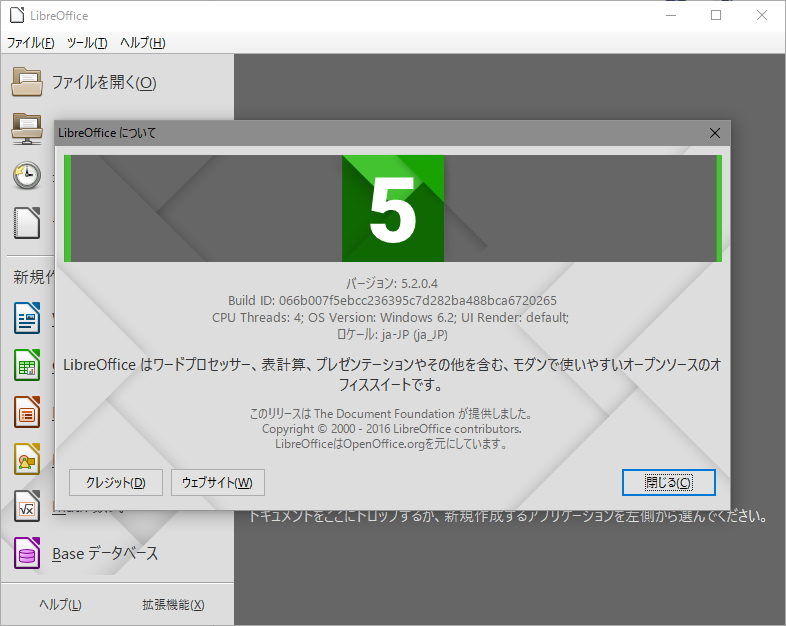Viewport: 786px width, 626px height.
Task: Click the Base データベース label
Action: 105,553
